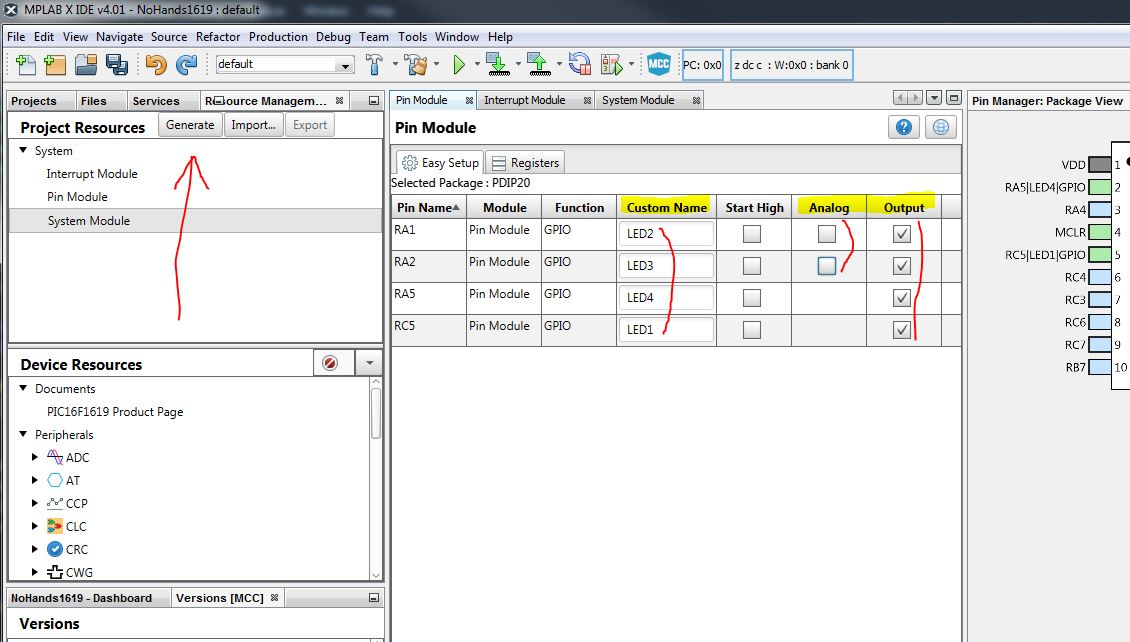Open MCC with the blue MCC icon

click(x=658, y=65)
